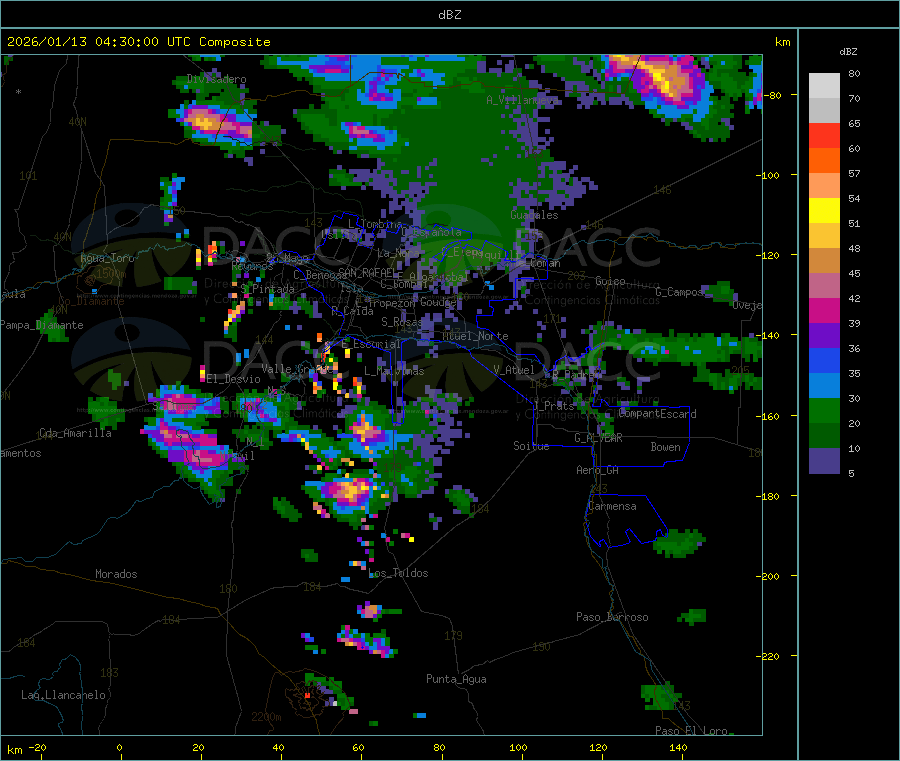This screenshot has width=900, height=761.
Task: Click the Lag.Llancanelo label
Action: point(64,695)
